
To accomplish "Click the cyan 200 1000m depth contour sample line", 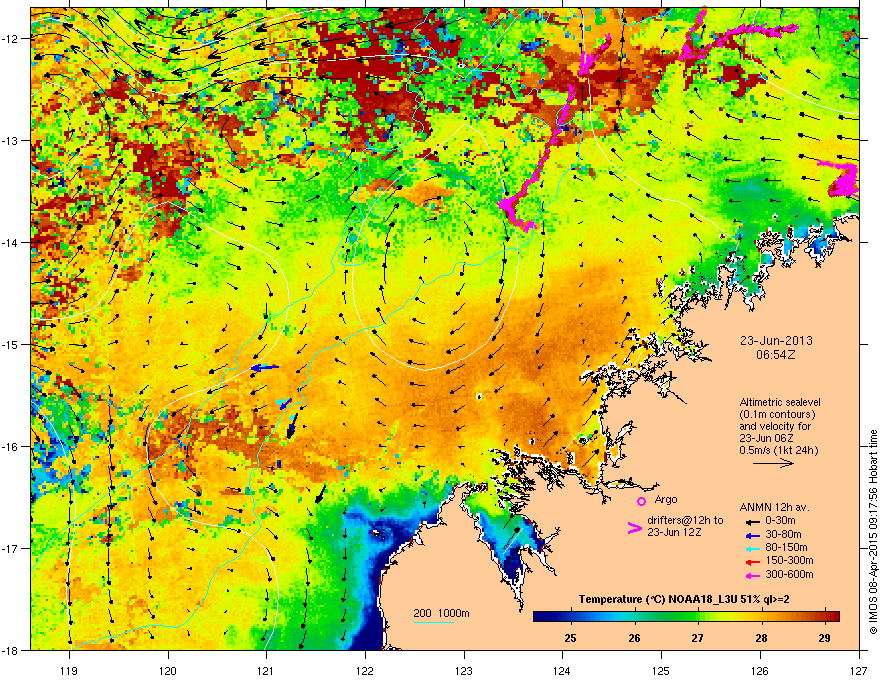I will tap(433, 622).
